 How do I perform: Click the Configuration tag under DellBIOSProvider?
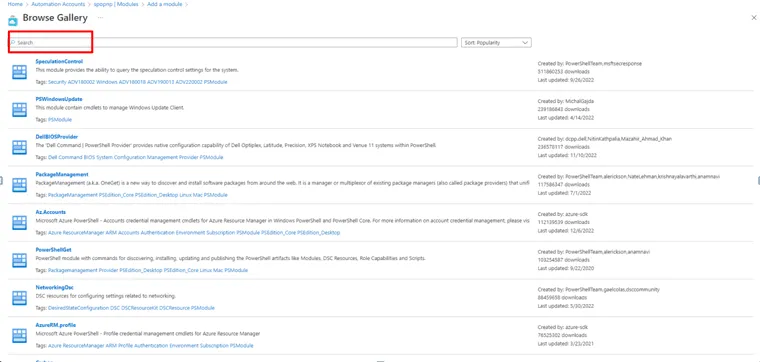coord(130,157)
